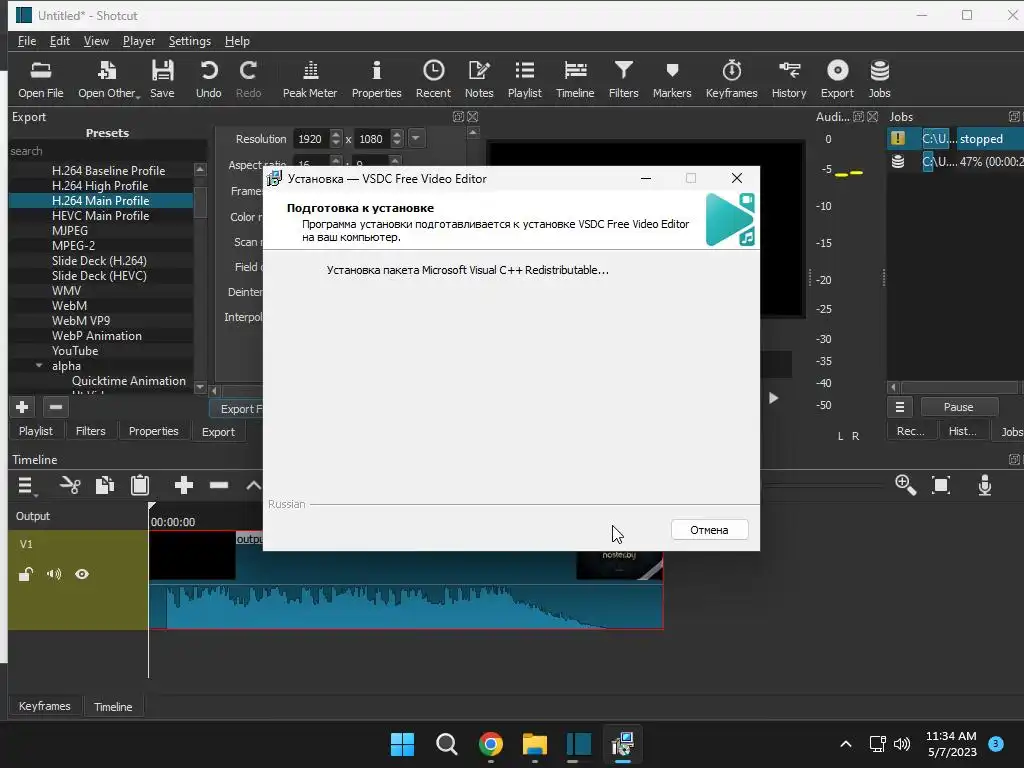Zoom timeline to fit

[941, 485]
